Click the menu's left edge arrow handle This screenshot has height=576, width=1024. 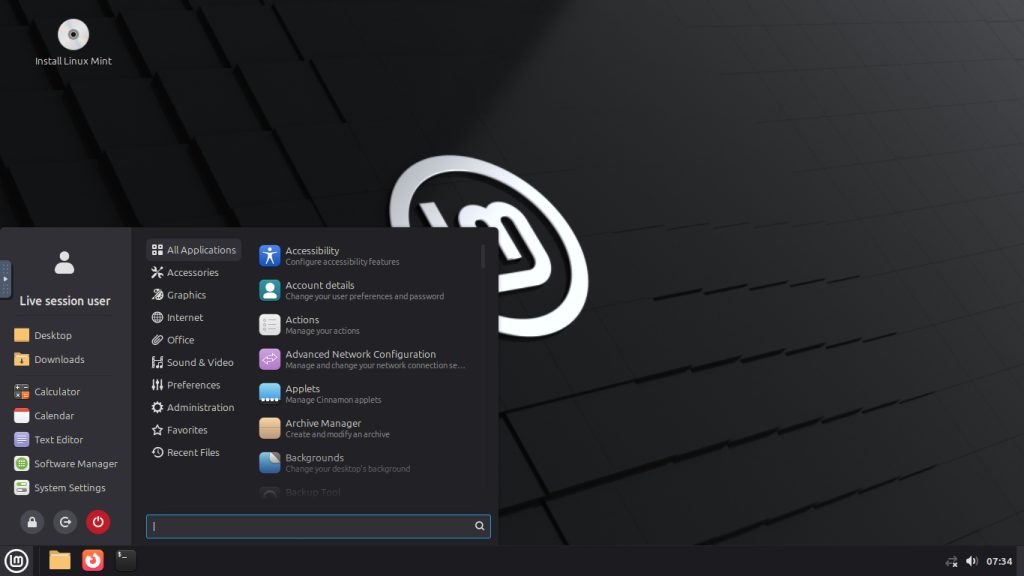click(x=5, y=280)
